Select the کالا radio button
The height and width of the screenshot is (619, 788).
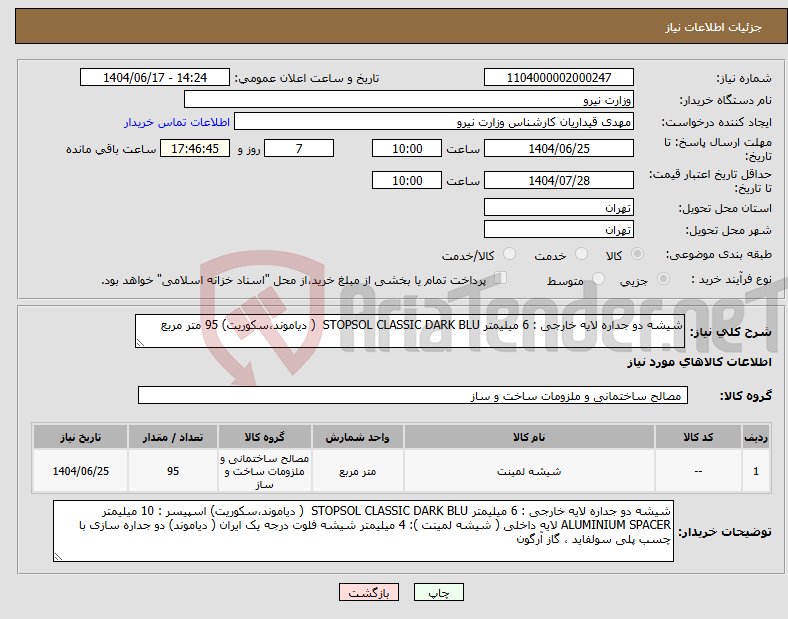[637, 254]
